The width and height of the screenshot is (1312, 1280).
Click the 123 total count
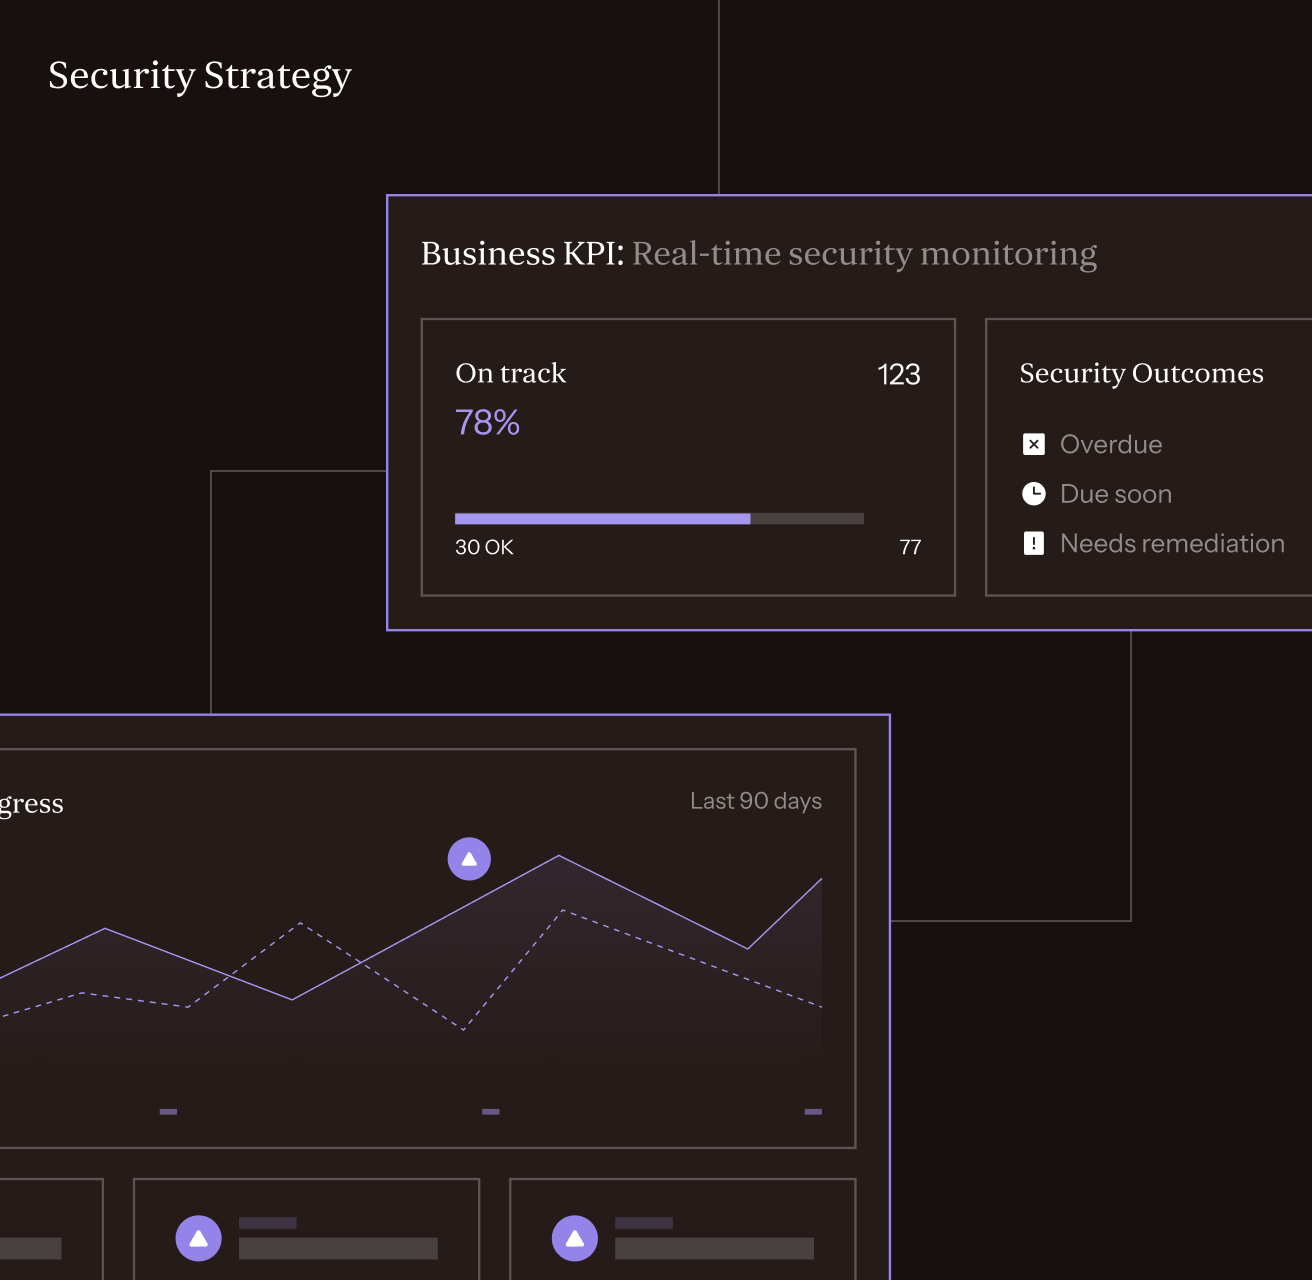click(898, 374)
